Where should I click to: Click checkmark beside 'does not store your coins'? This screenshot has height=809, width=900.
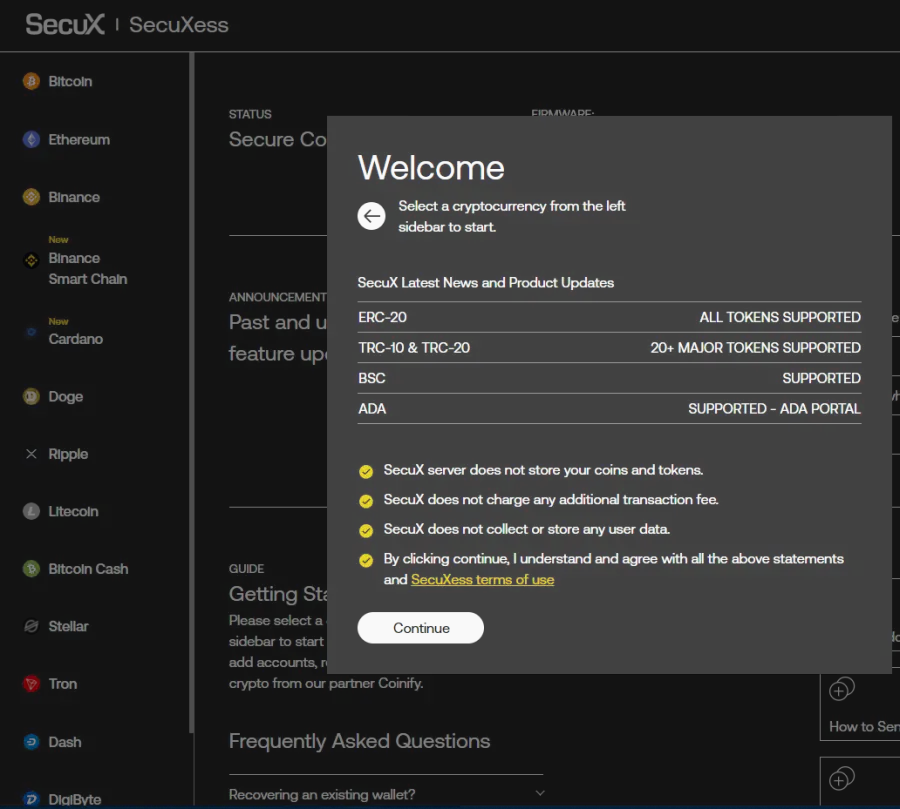coord(366,471)
